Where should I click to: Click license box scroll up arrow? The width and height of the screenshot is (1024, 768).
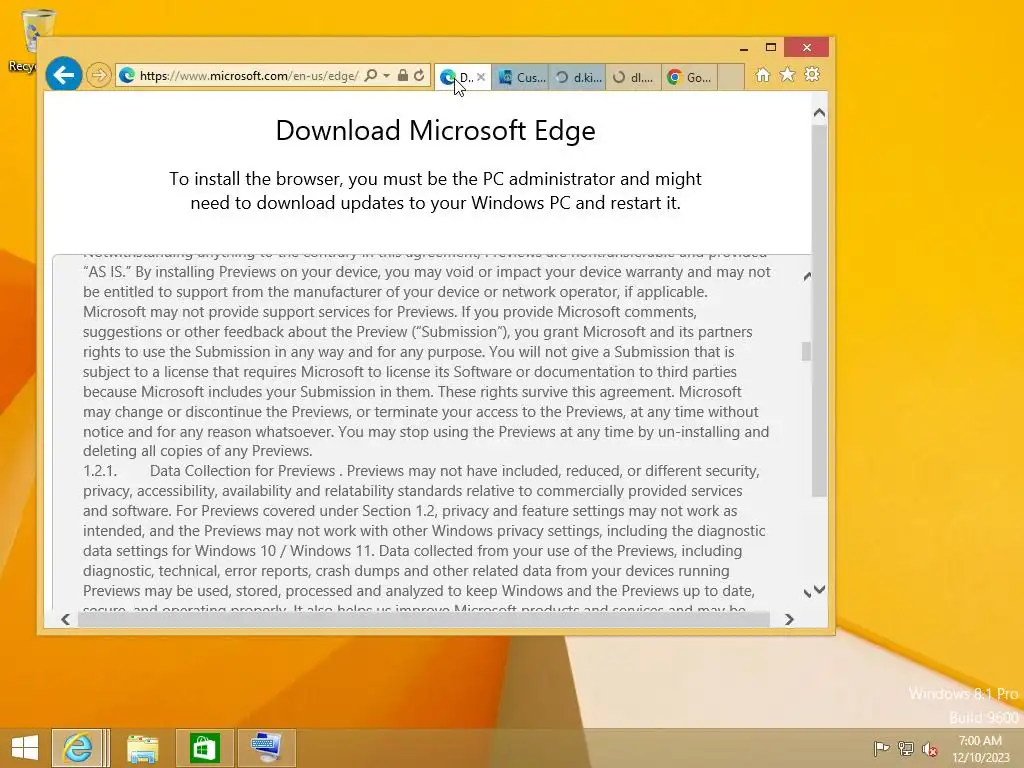click(x=807, y=277)
